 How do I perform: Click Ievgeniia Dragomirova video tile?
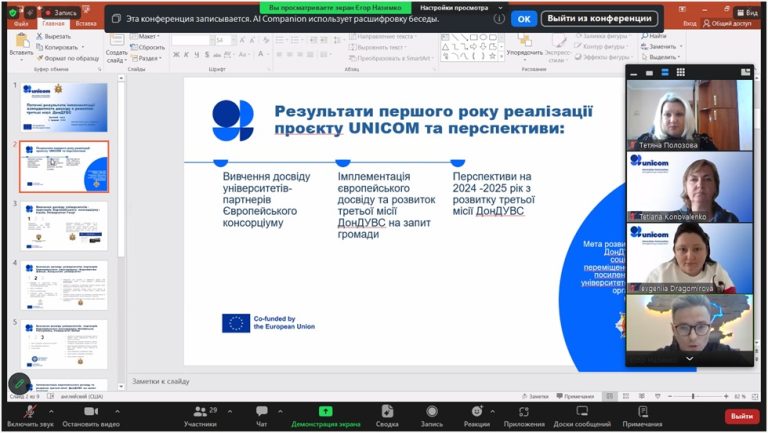690,259
